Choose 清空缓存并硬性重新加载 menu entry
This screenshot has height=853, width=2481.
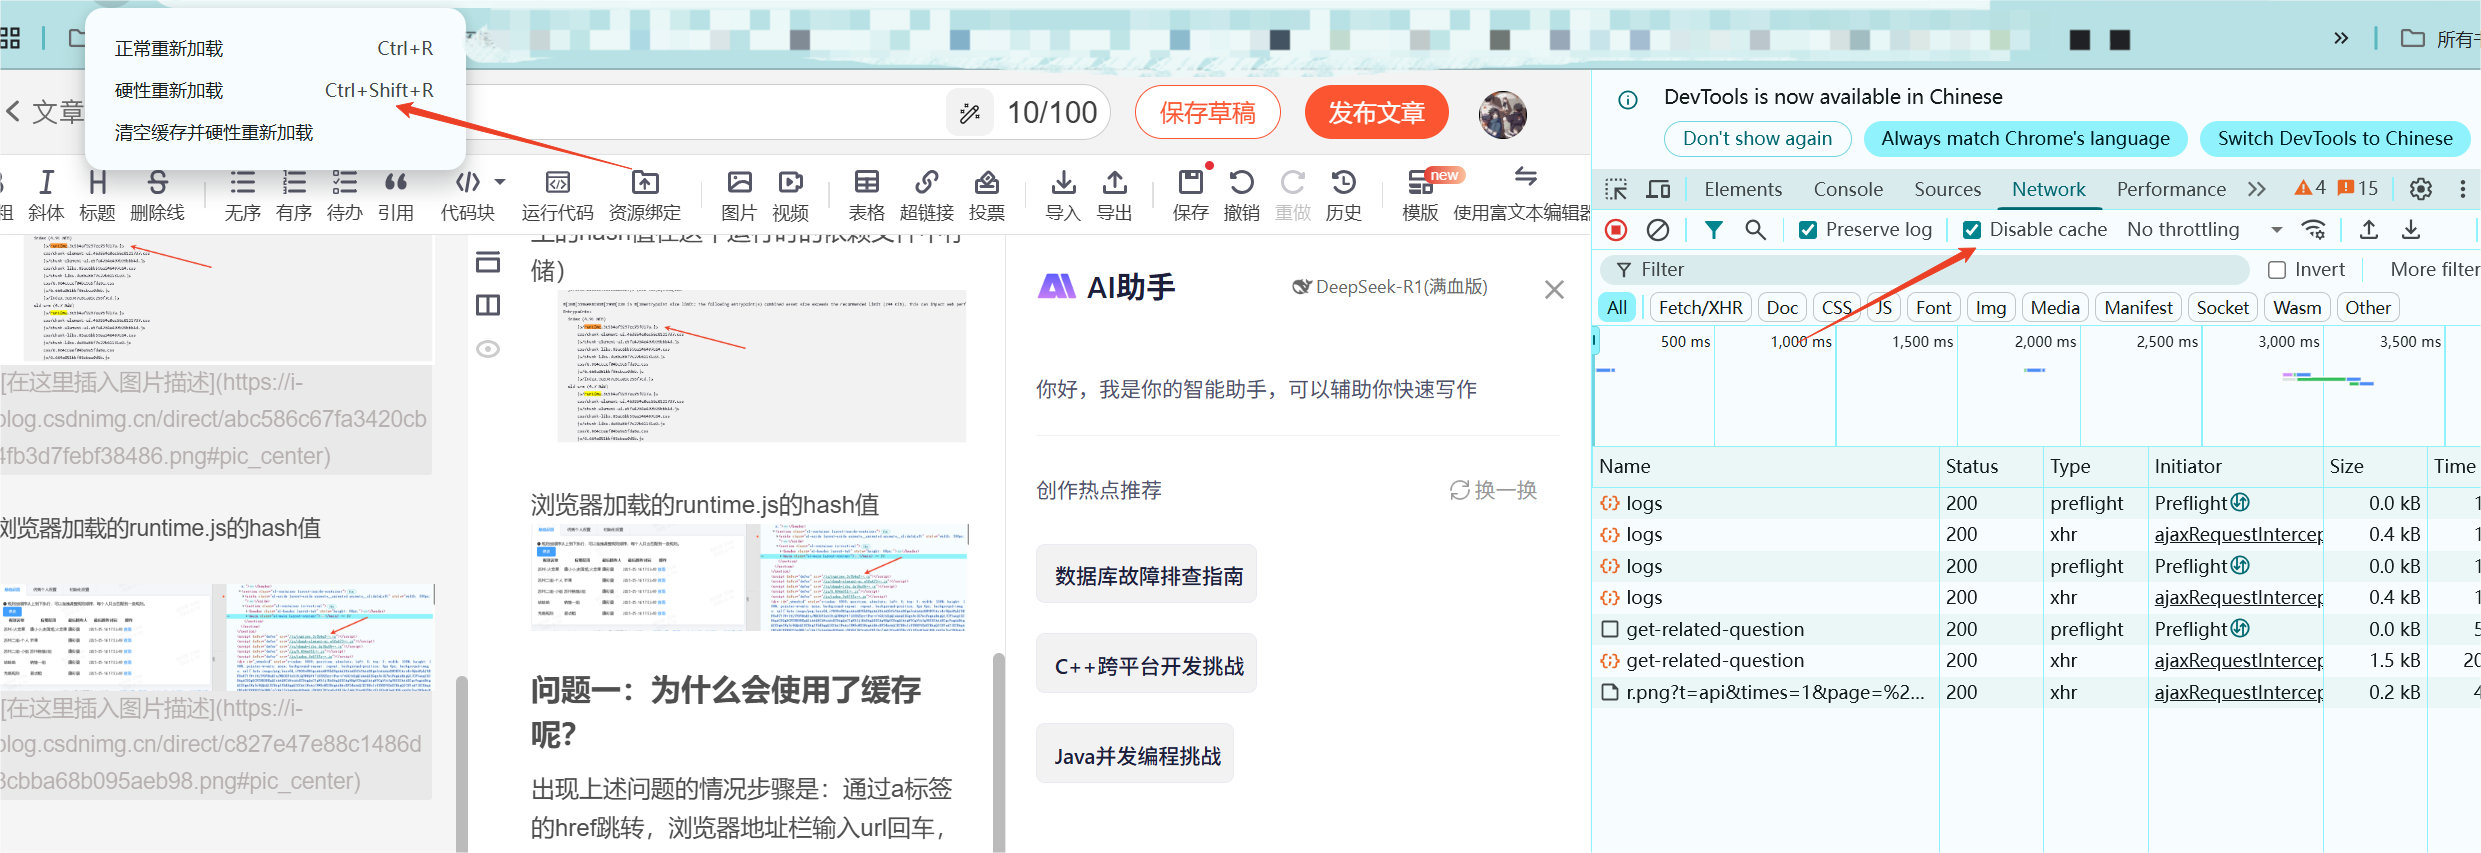click(x=275, y=133)
